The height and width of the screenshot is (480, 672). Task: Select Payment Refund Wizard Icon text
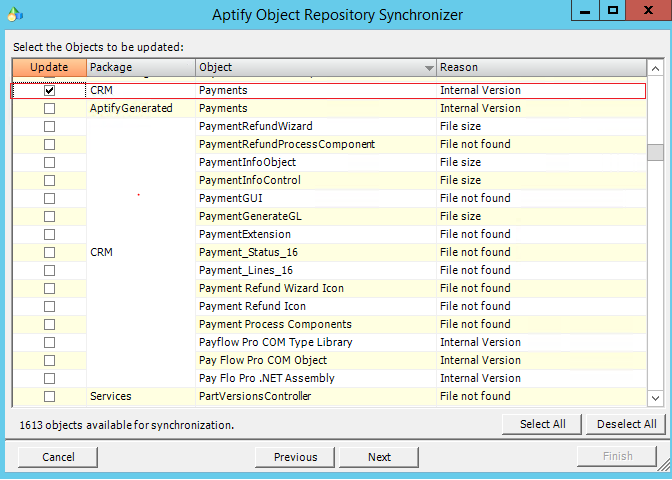pos(271,288)
